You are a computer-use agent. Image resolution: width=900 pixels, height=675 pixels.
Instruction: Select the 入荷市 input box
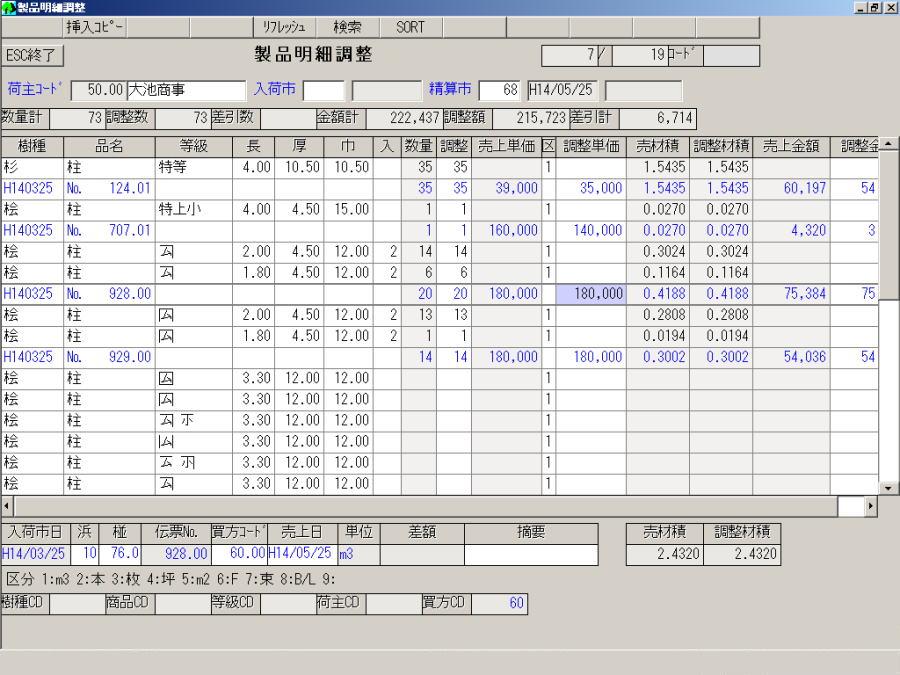[x=323, y=91]
